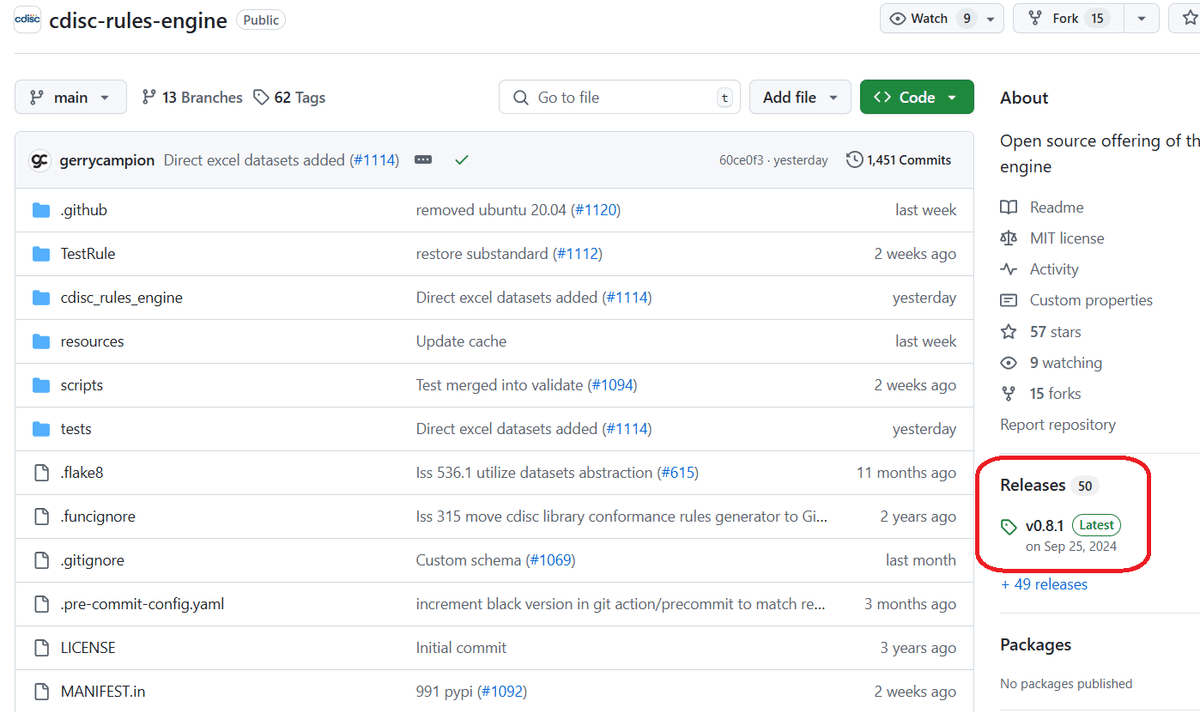Click the CDISC organization logo avatar
This screenshot has height=712, width=1200.
coord(27,19)
